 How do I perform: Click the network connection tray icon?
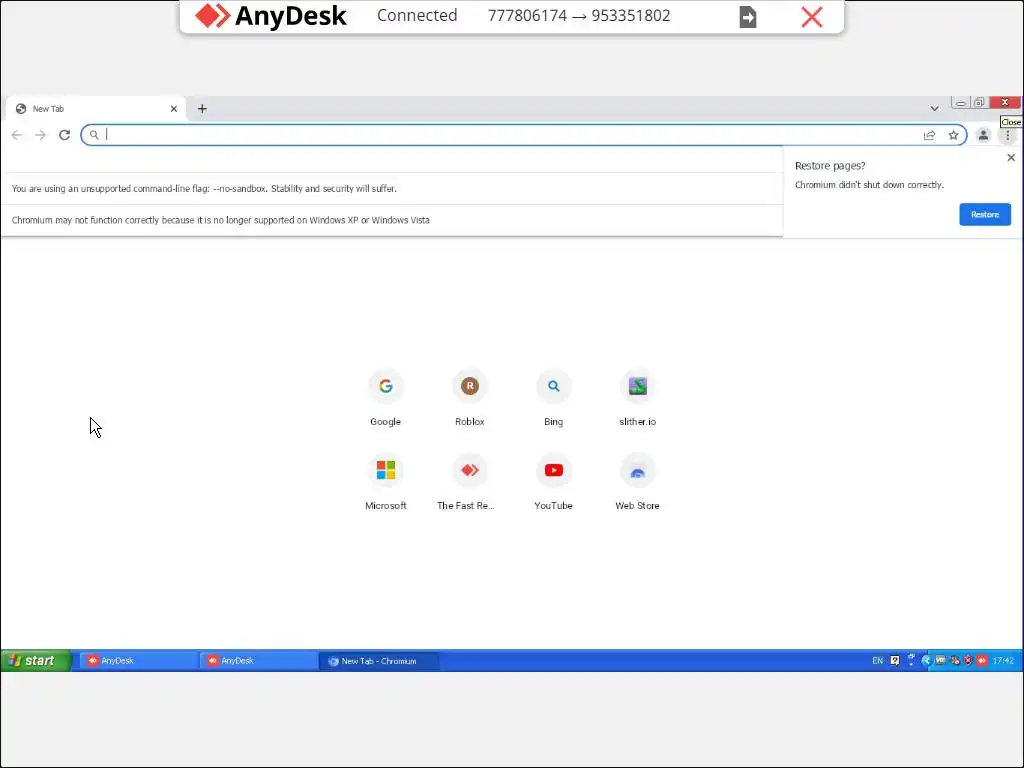(x=955, y=660)
